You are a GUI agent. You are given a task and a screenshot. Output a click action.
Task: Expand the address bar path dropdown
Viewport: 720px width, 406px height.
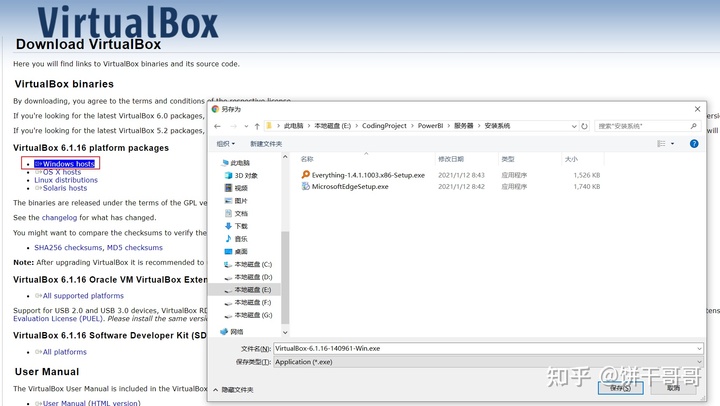pos(574,126)
